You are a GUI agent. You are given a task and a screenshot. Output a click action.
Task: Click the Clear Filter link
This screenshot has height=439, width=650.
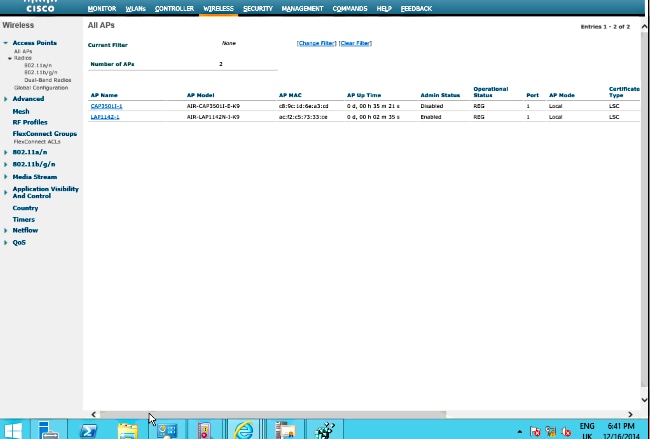click(355, 43)
